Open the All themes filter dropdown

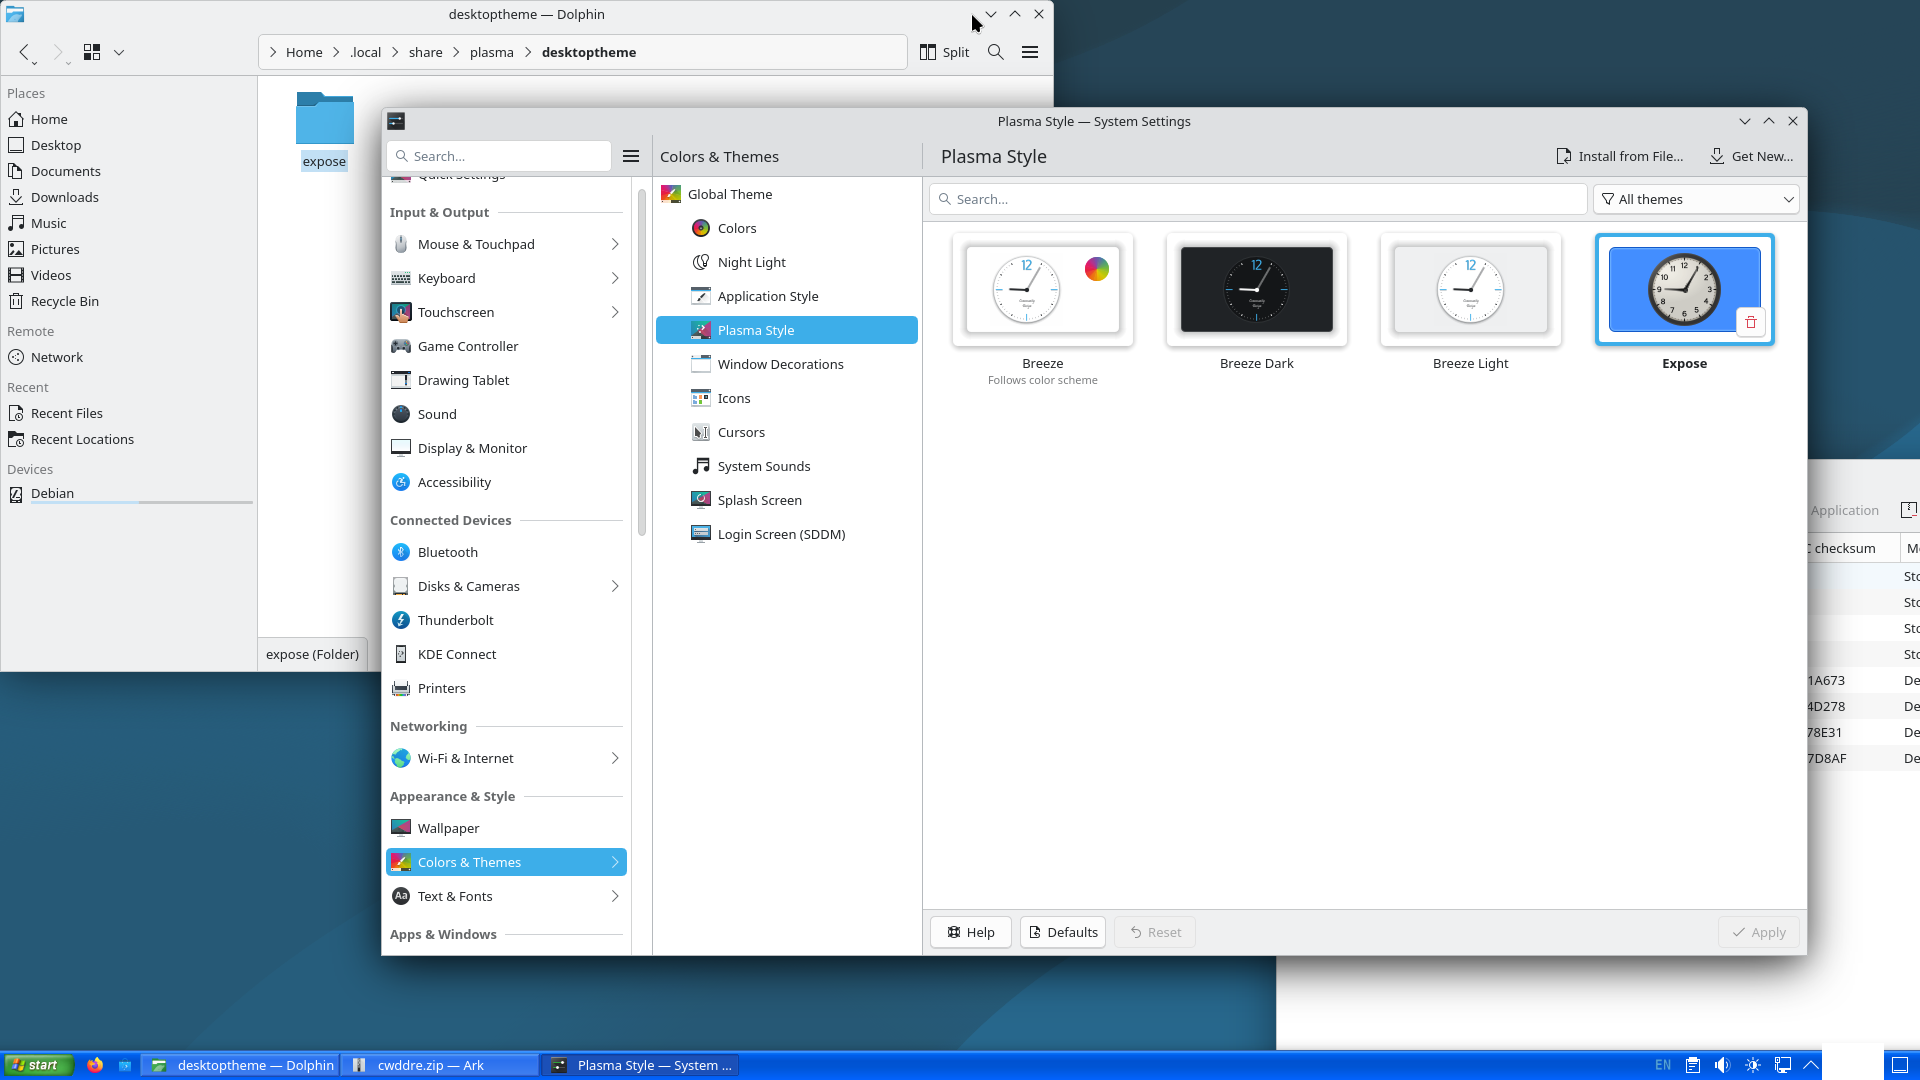1696,199
